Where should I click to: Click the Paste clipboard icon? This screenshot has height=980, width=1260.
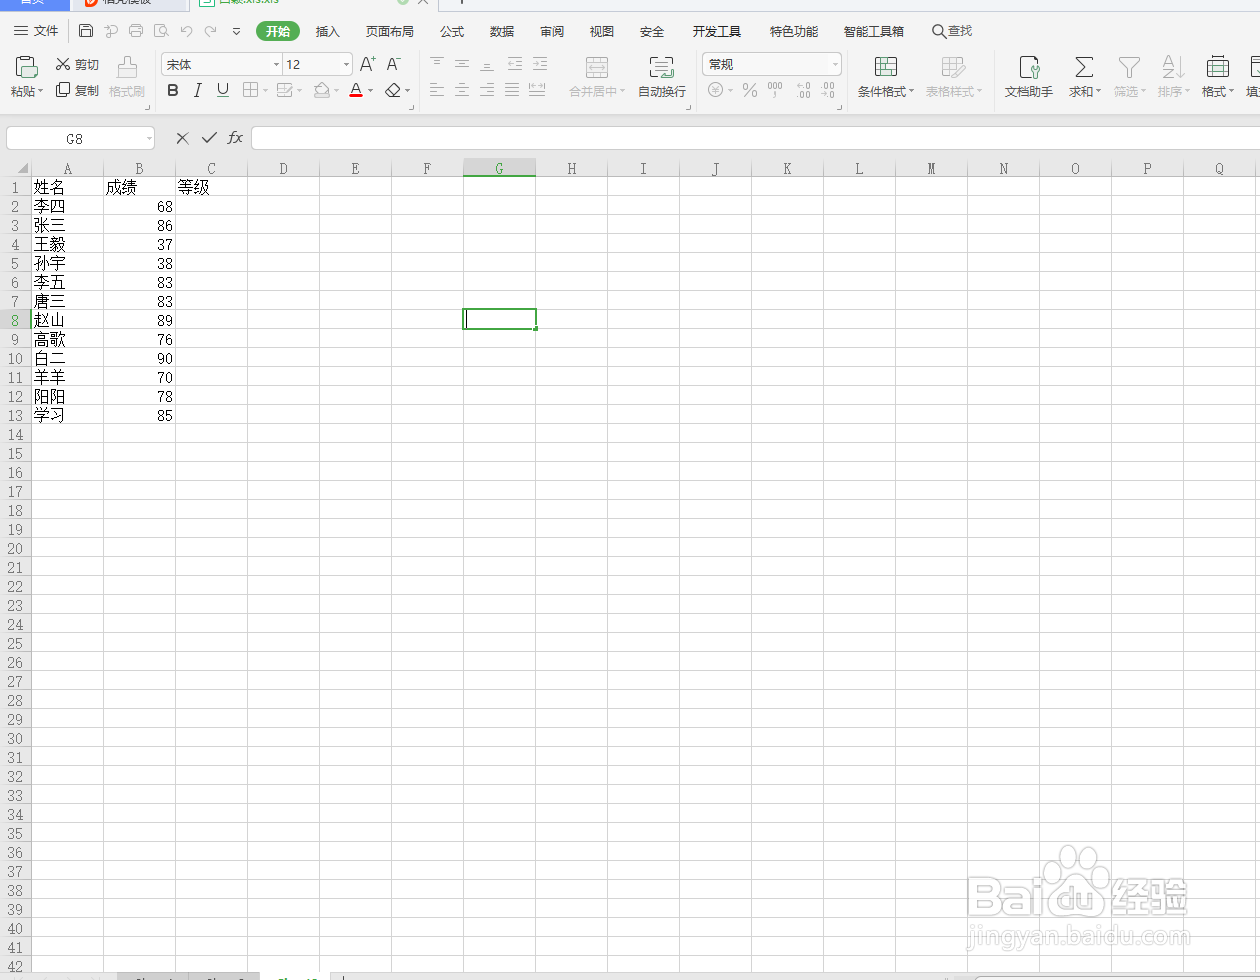[x=26, y=68]
